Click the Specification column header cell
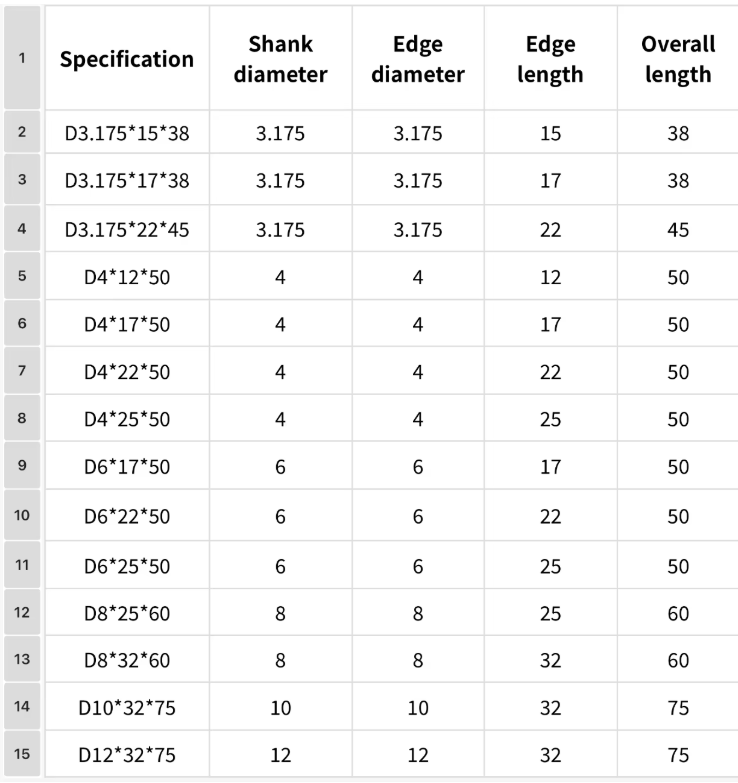 point(126,59)
